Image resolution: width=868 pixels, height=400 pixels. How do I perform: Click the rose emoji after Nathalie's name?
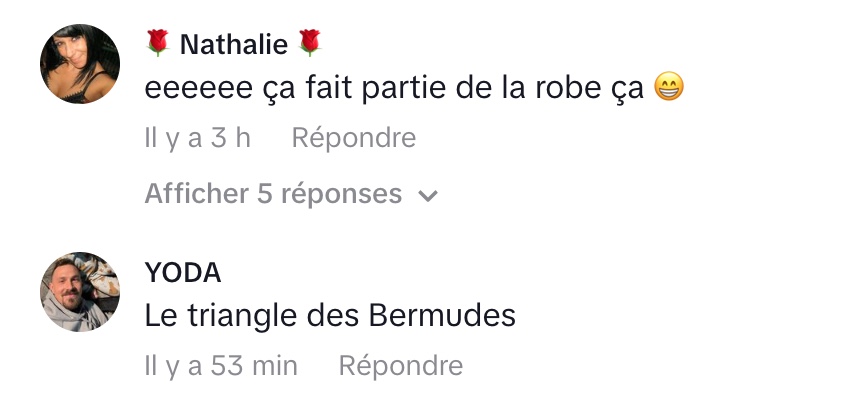(310, 43)
